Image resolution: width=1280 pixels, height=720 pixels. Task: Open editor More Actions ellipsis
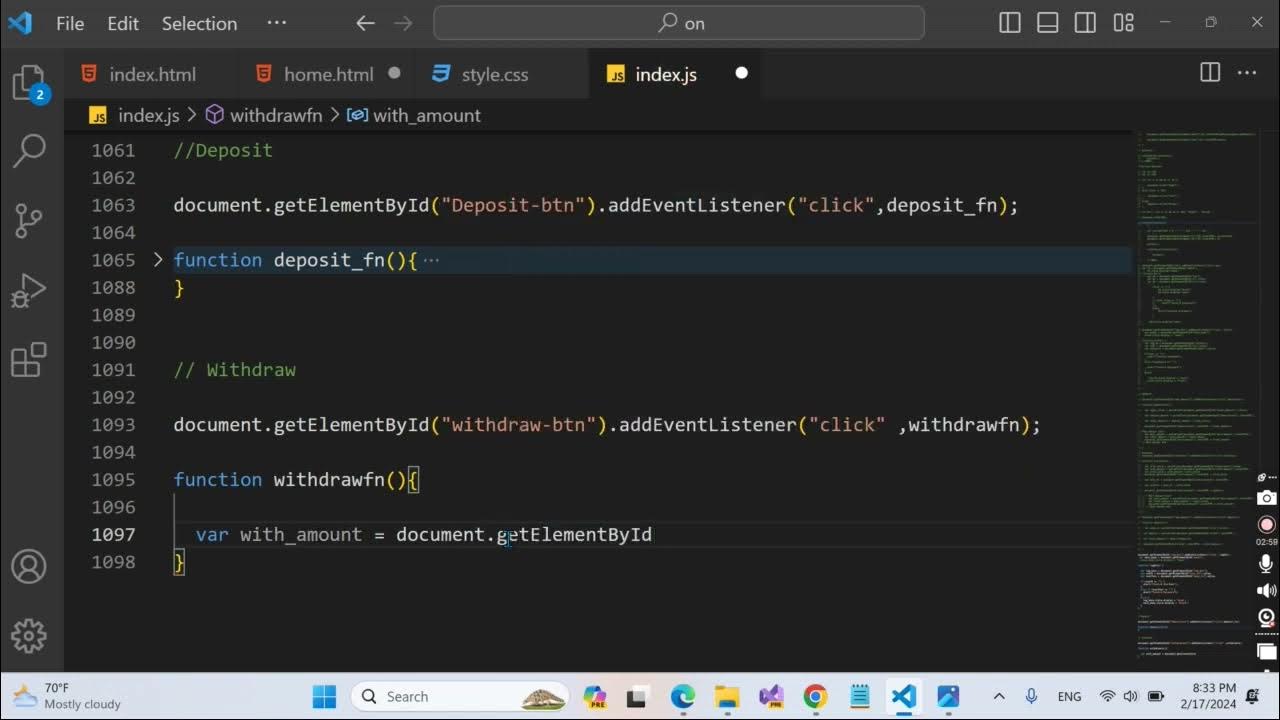click(x=1247, y=72)
